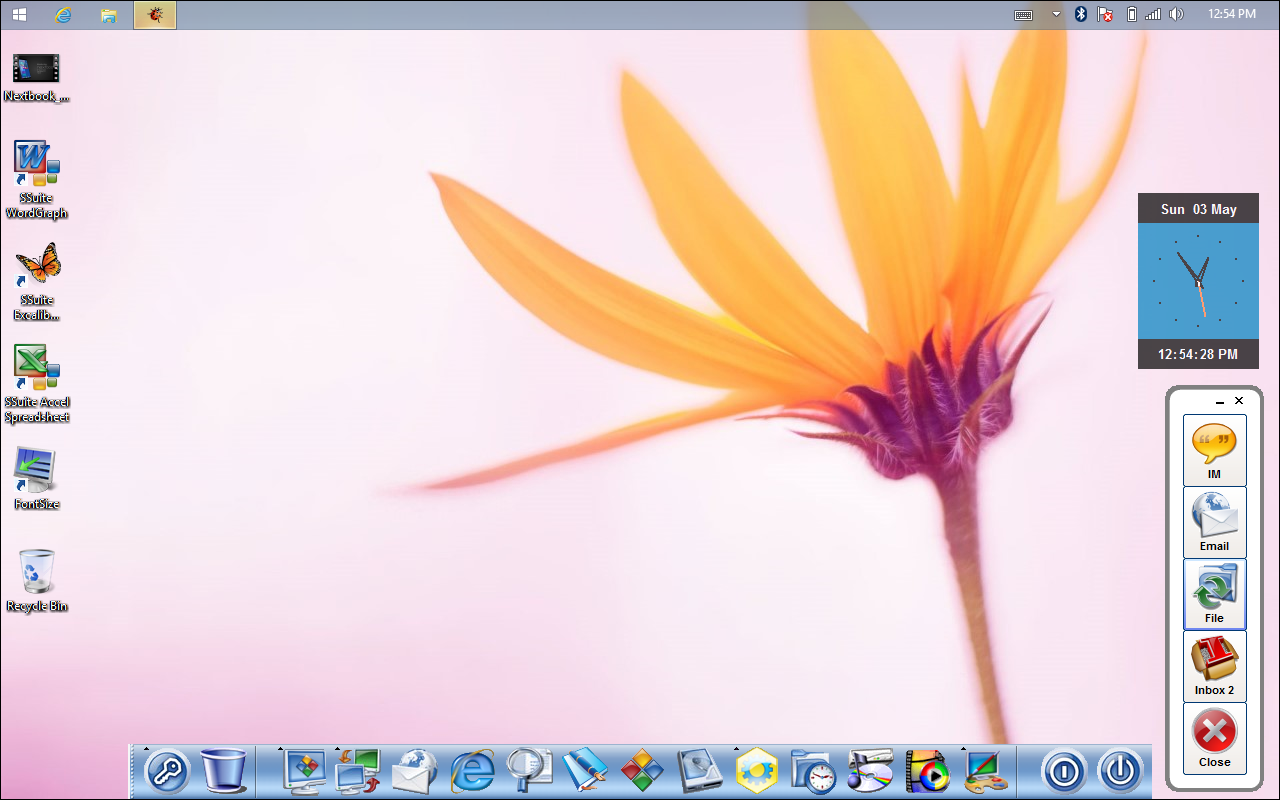Image resolution: width=1280 pixels, height=800 pixels.
Task: Click the dock standby button left of power
Action: [x=1064, y=771]
